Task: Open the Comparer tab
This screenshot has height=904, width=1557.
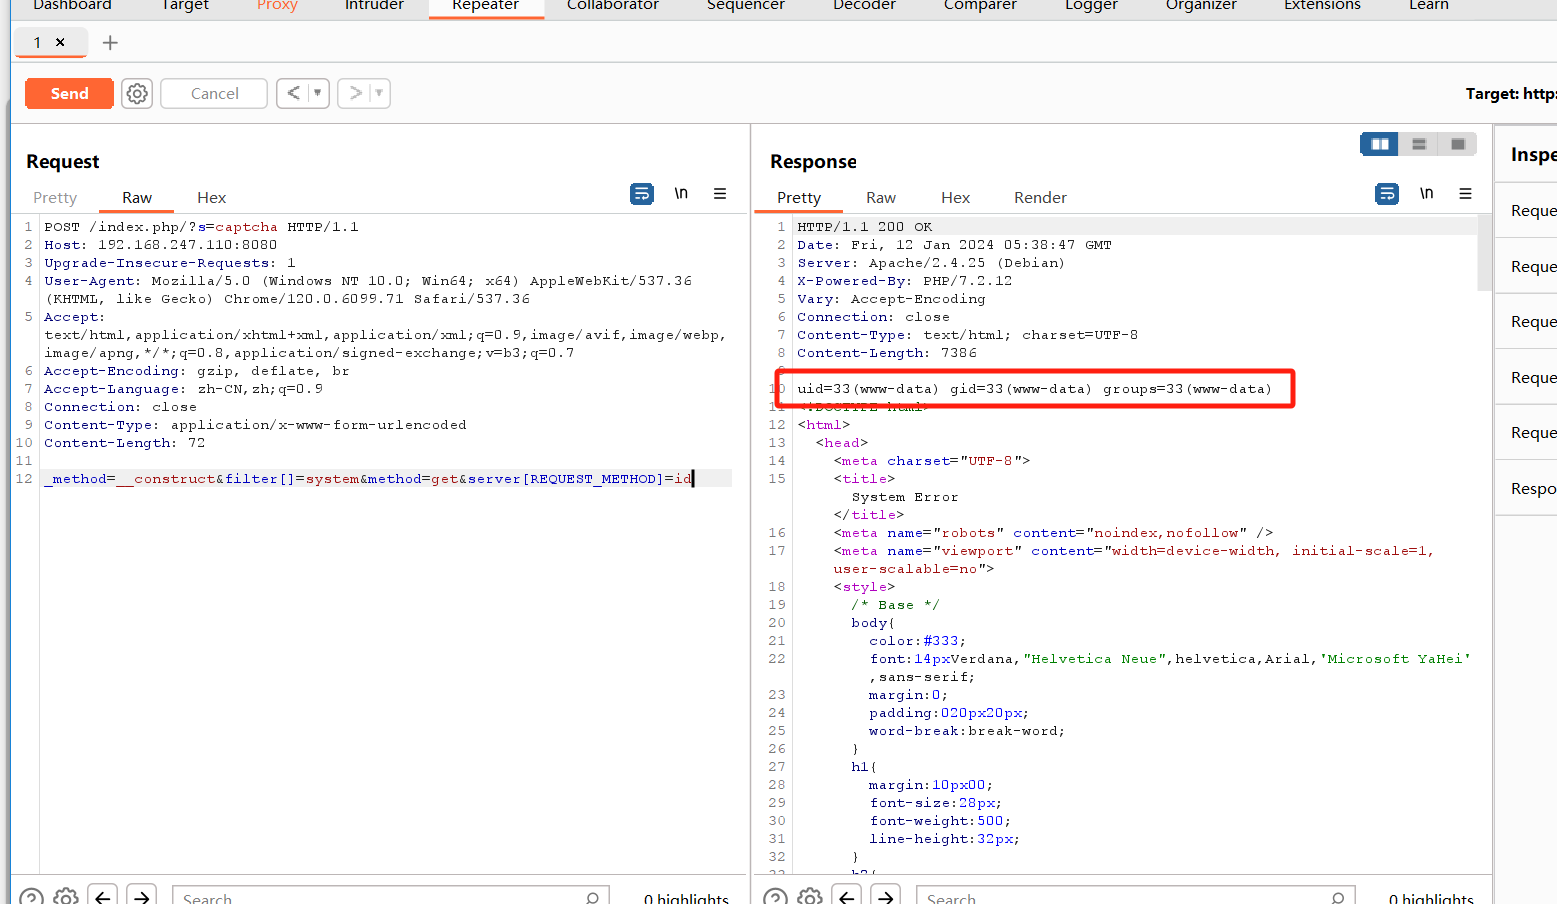Action: click(x=980, y=5)
